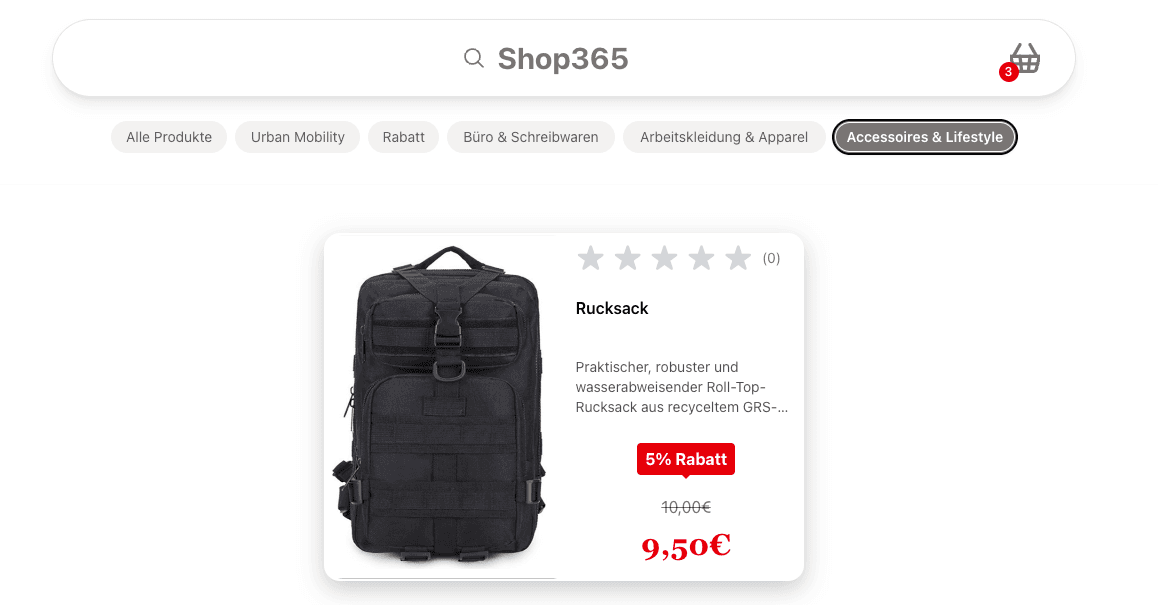Give the Rucksack five stars
This screenshot has width=1158, height=605.
coord(738,258)
